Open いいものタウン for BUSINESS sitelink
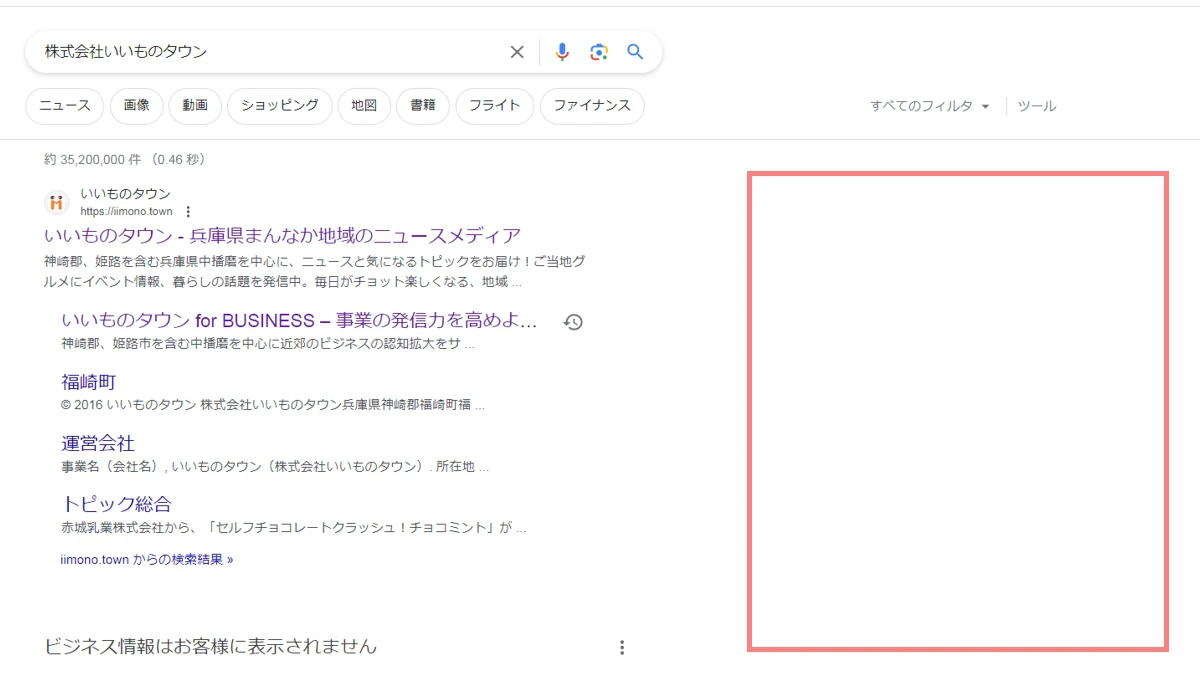The width and height of the screenshot is (1200, 675). [299, 321]
